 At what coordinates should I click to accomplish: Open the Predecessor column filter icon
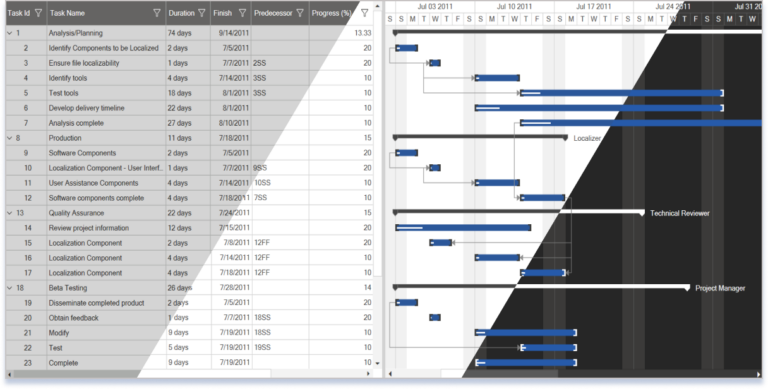pyautogui.click(x=300, y=13)
